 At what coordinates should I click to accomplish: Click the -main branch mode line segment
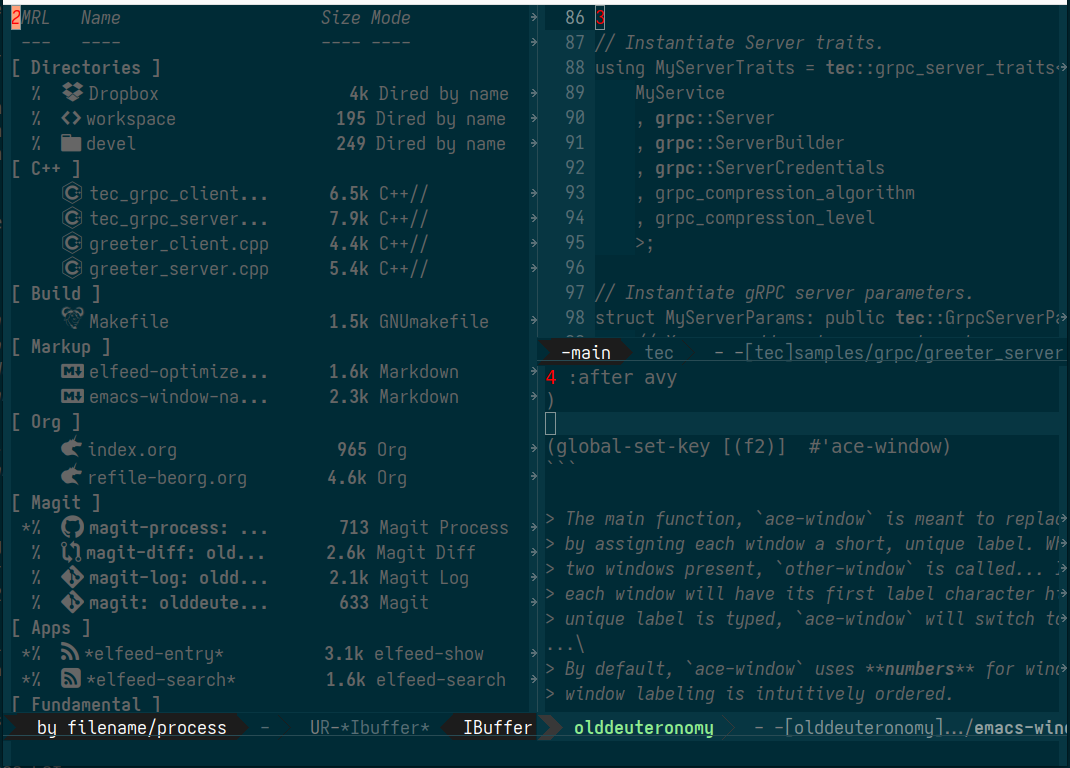point(585,352)
